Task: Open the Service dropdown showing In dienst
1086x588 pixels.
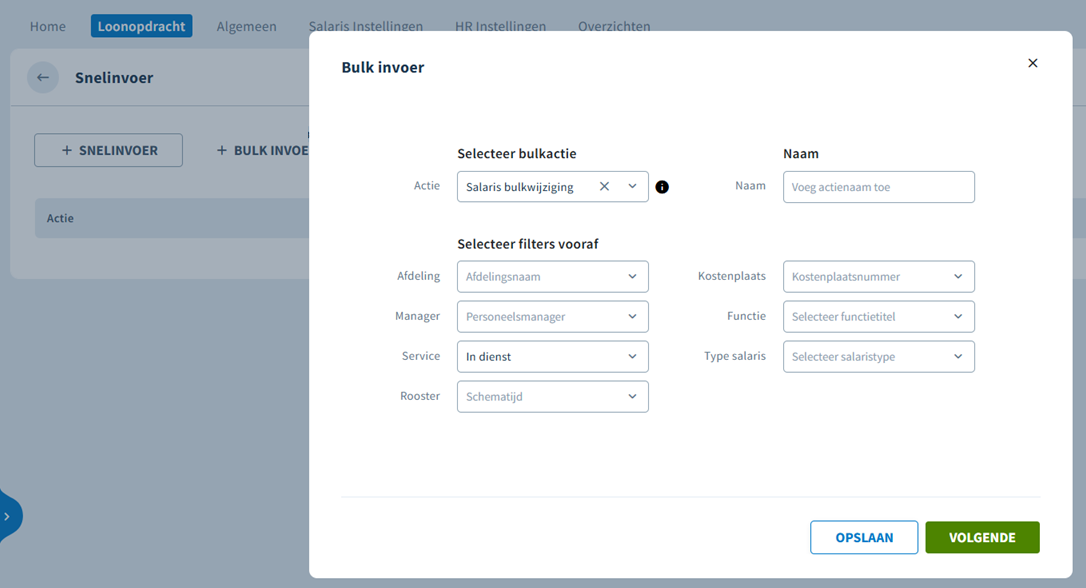Action: 553,357
